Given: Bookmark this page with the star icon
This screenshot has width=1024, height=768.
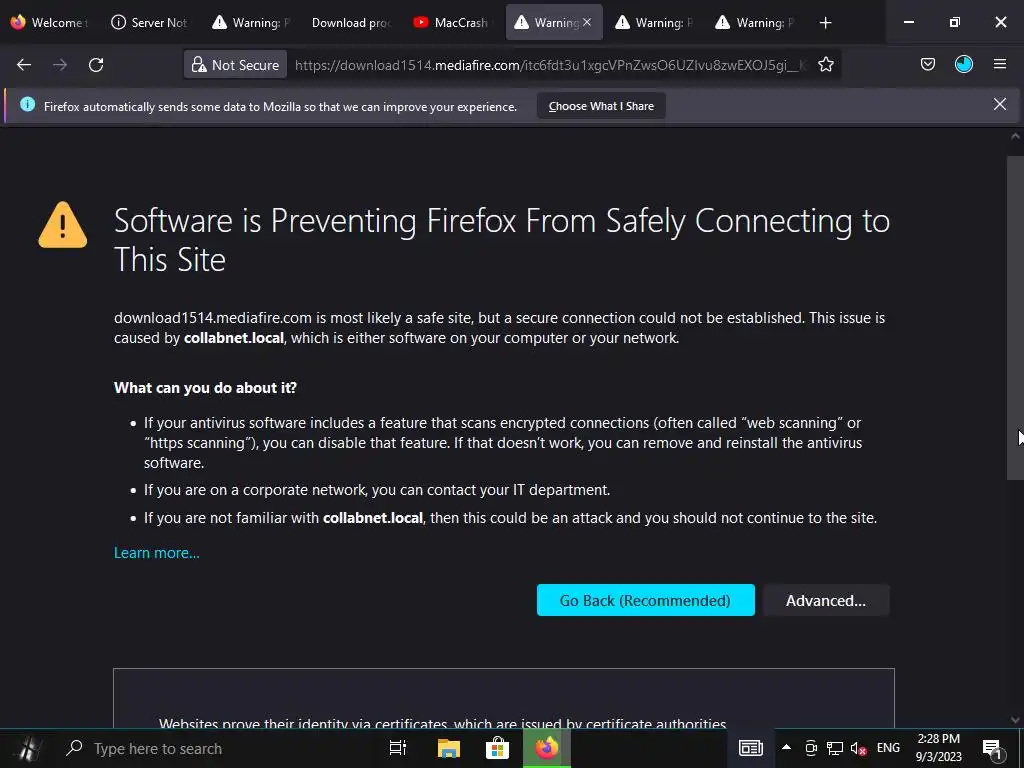Looking at the screenshot, I should (825, 65).
